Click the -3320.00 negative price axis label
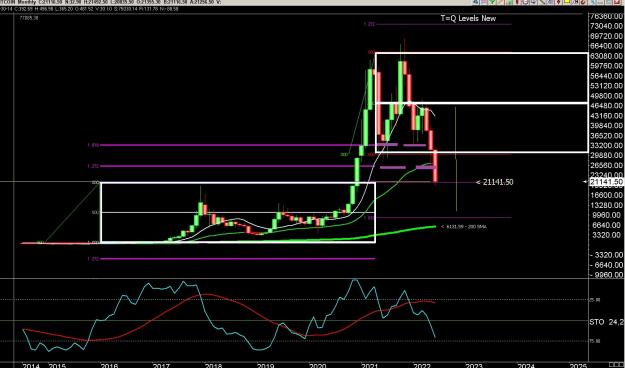The width and height of the screenshot is (625, 368). pyautogui.click(x=606, y=255)
